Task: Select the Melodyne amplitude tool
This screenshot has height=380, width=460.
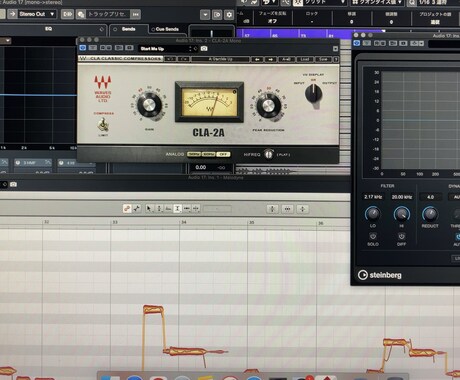Action: pos(177,209)
